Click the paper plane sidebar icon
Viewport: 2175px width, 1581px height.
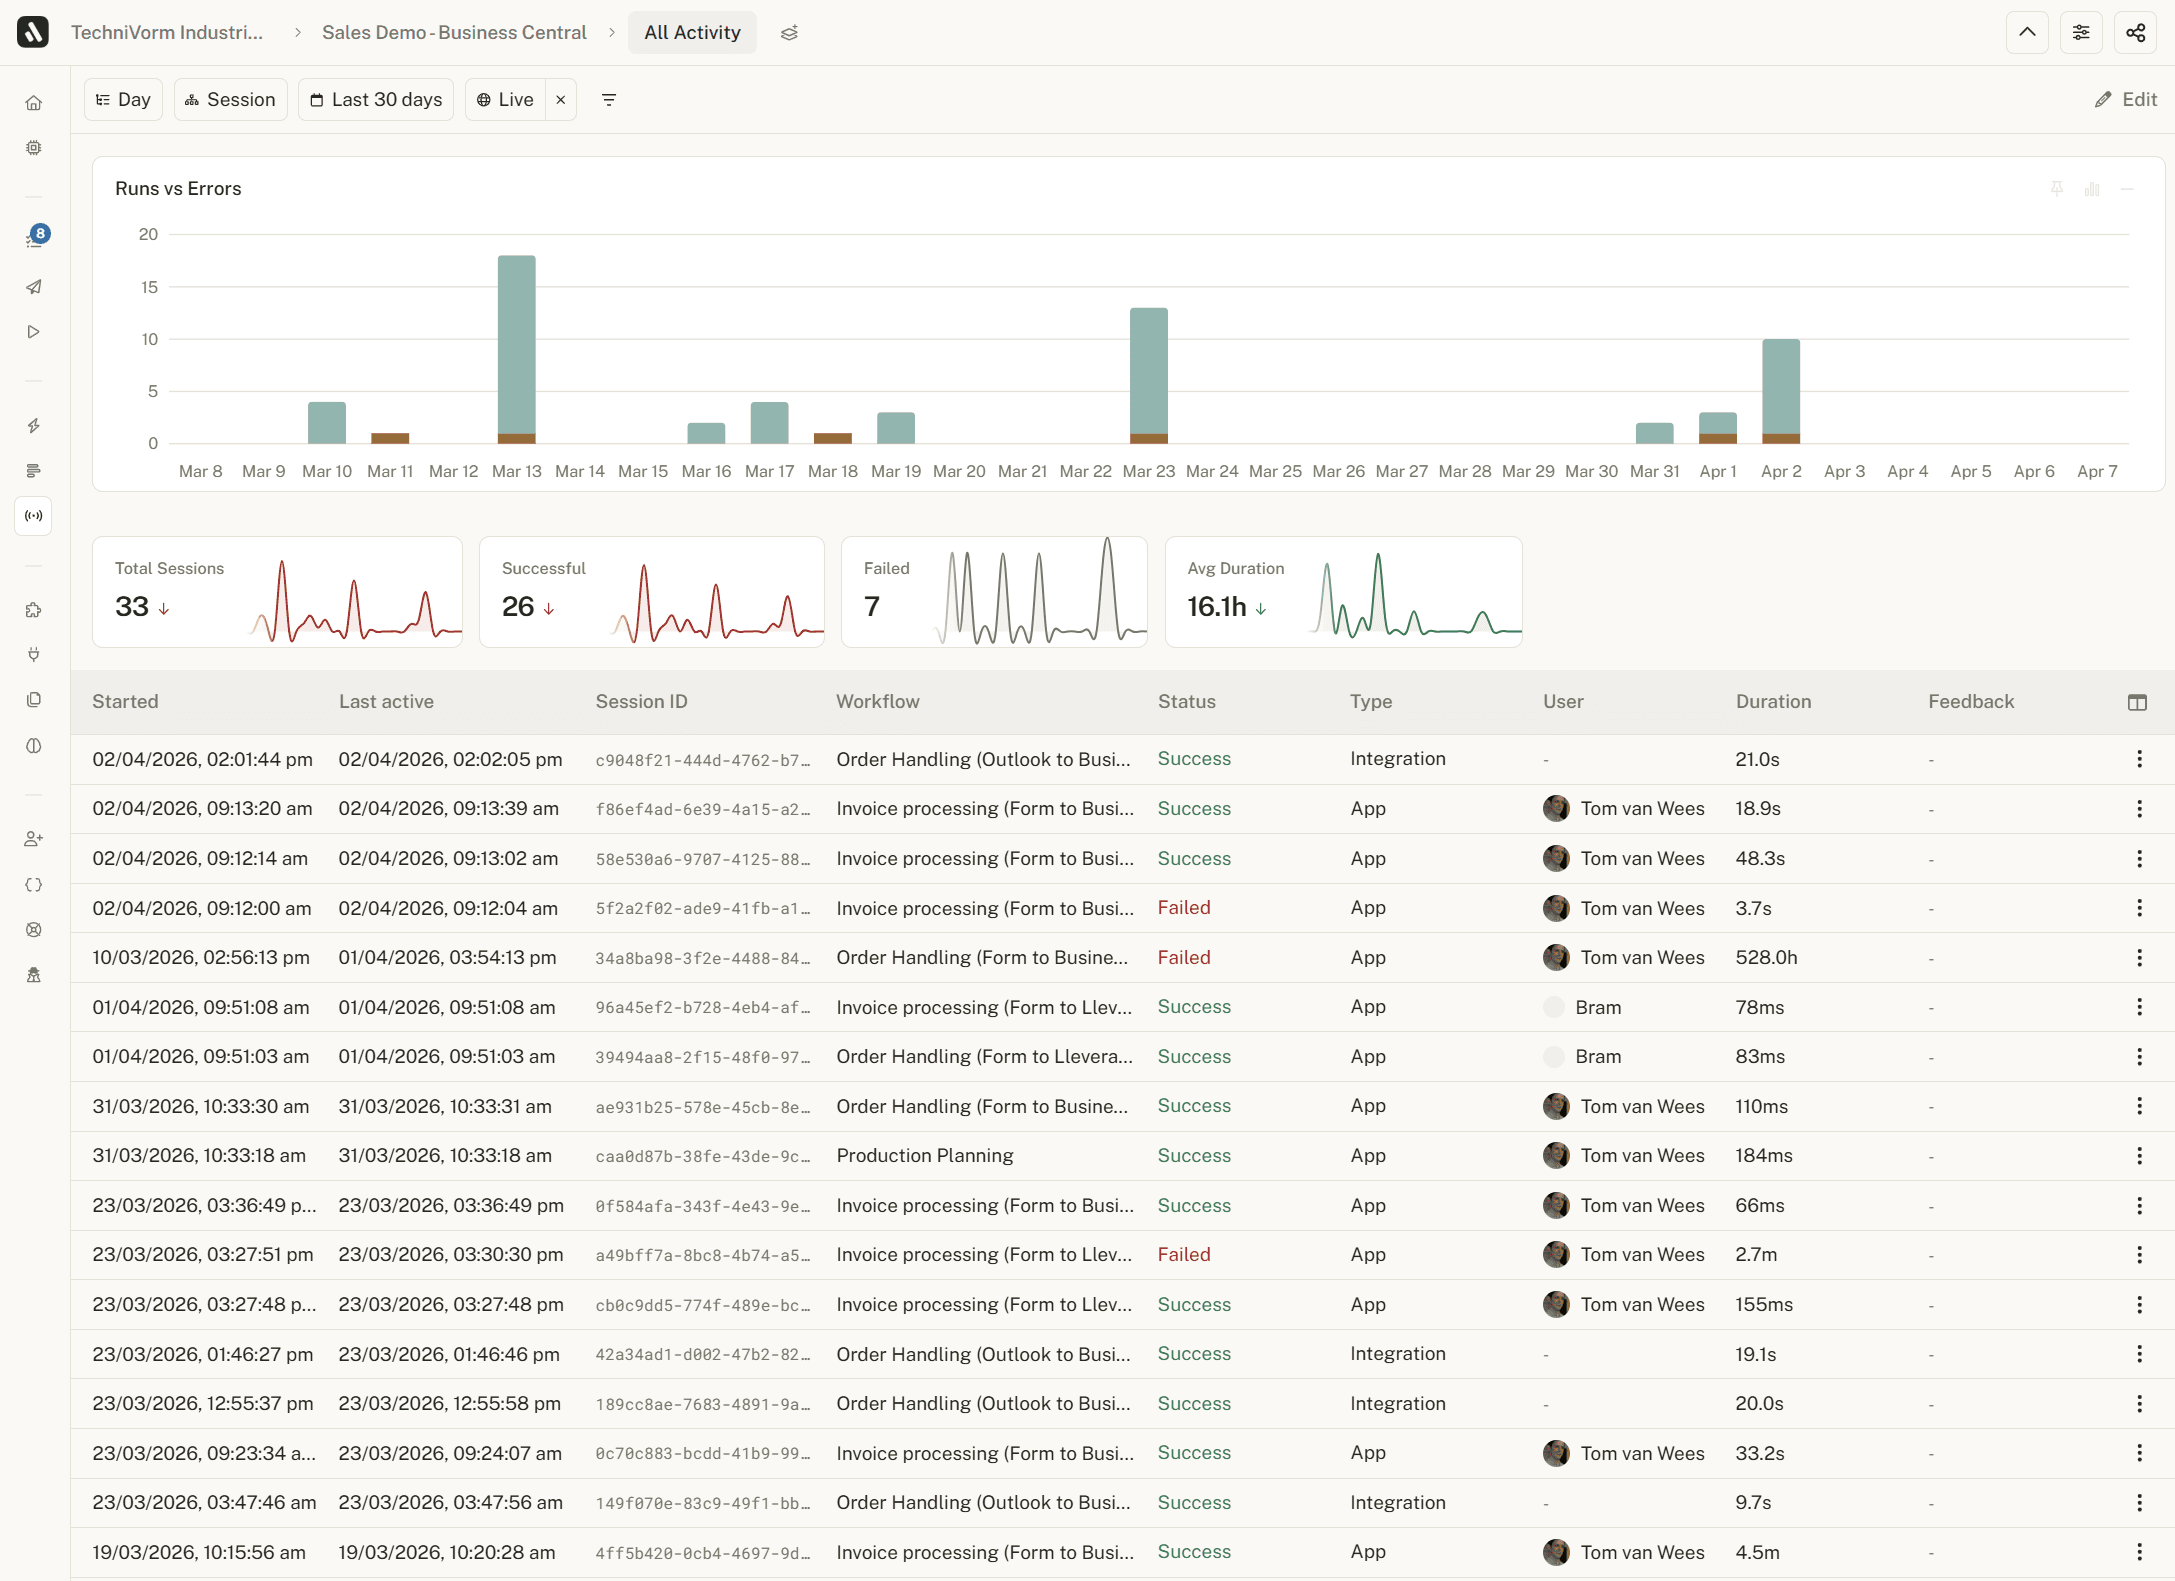click(34, 287)
